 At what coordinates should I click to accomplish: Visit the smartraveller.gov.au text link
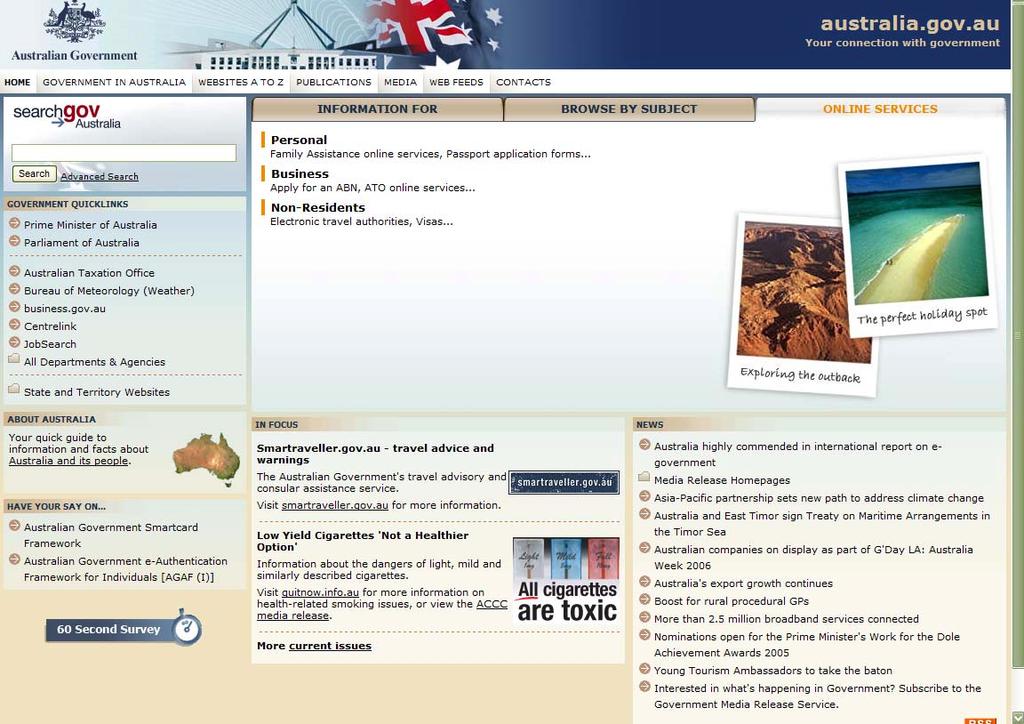pyautogui.click(x=335, y=505)
